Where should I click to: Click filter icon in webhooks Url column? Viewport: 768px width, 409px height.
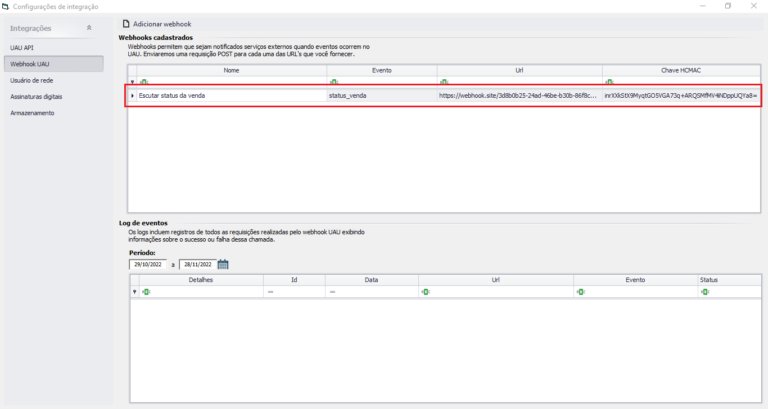coord(443,82)
